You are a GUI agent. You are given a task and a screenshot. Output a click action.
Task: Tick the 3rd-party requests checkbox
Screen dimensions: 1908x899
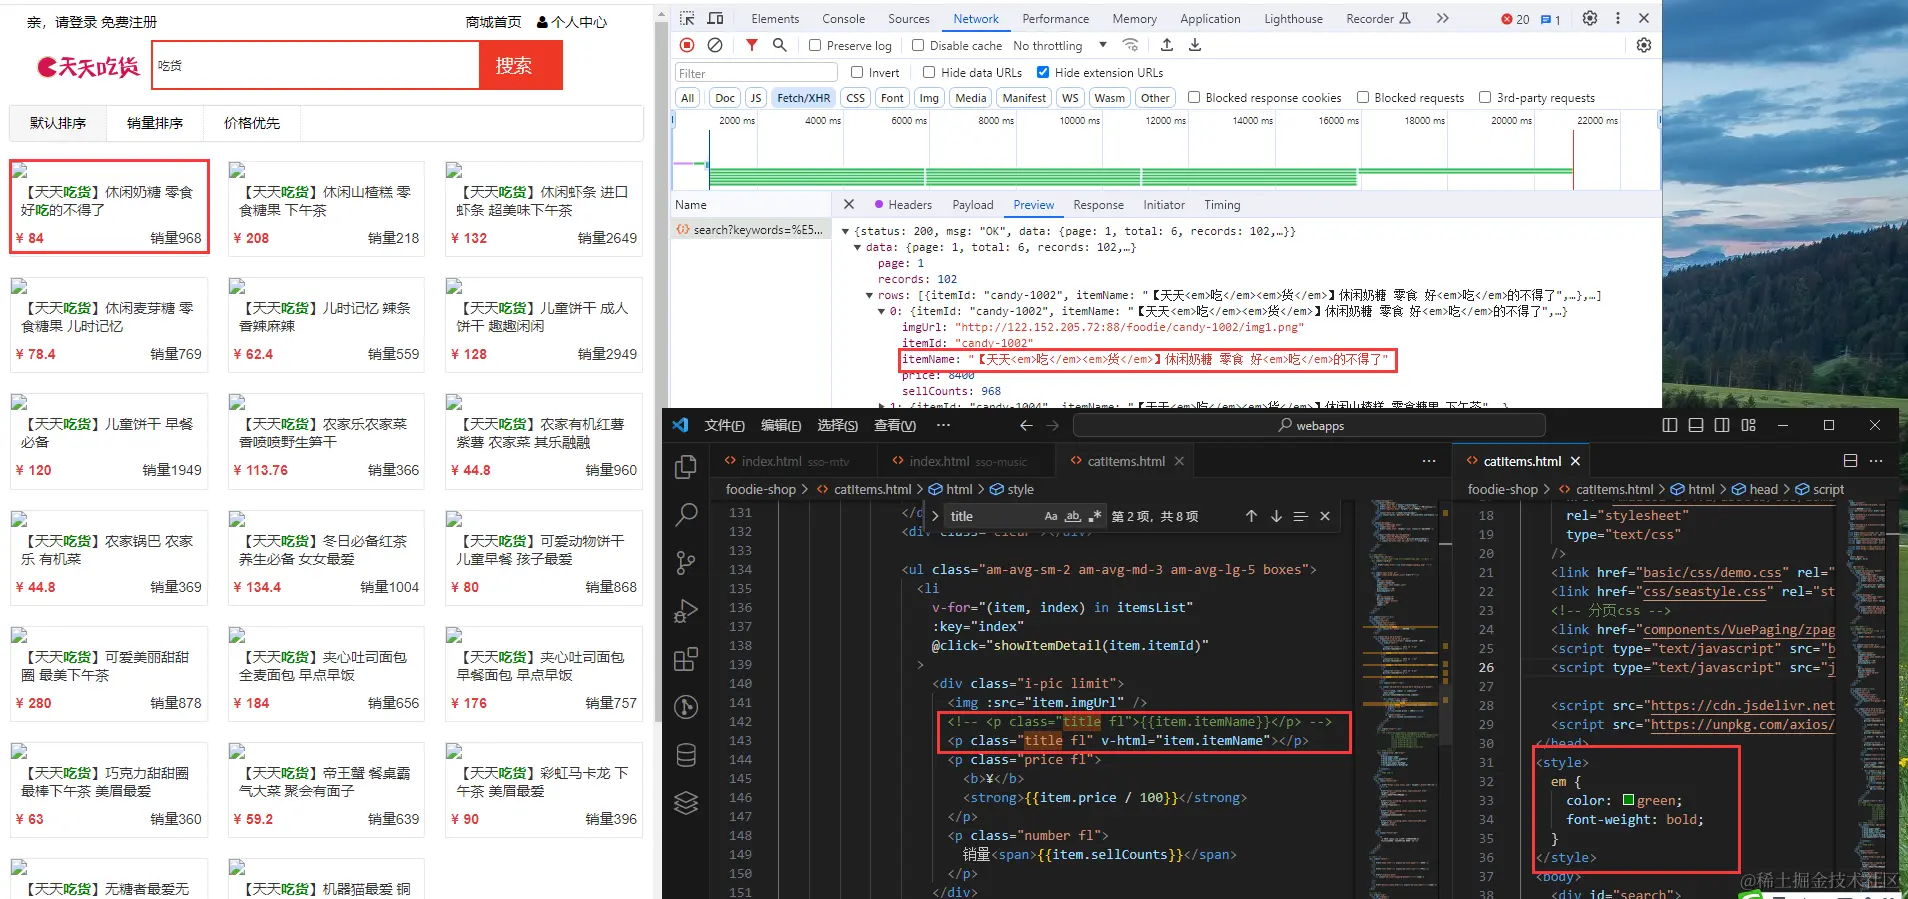point(1485,97)
